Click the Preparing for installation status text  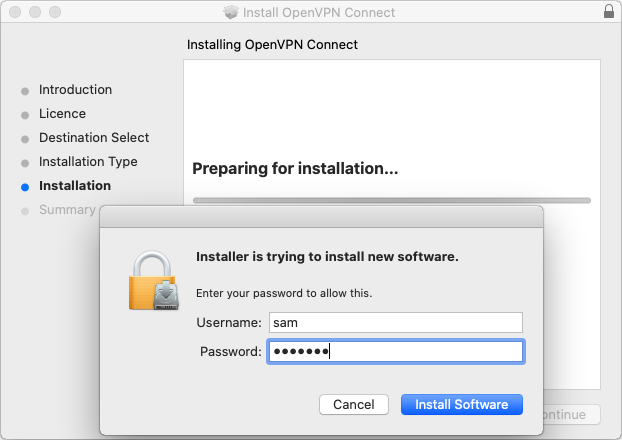point(295,169)
